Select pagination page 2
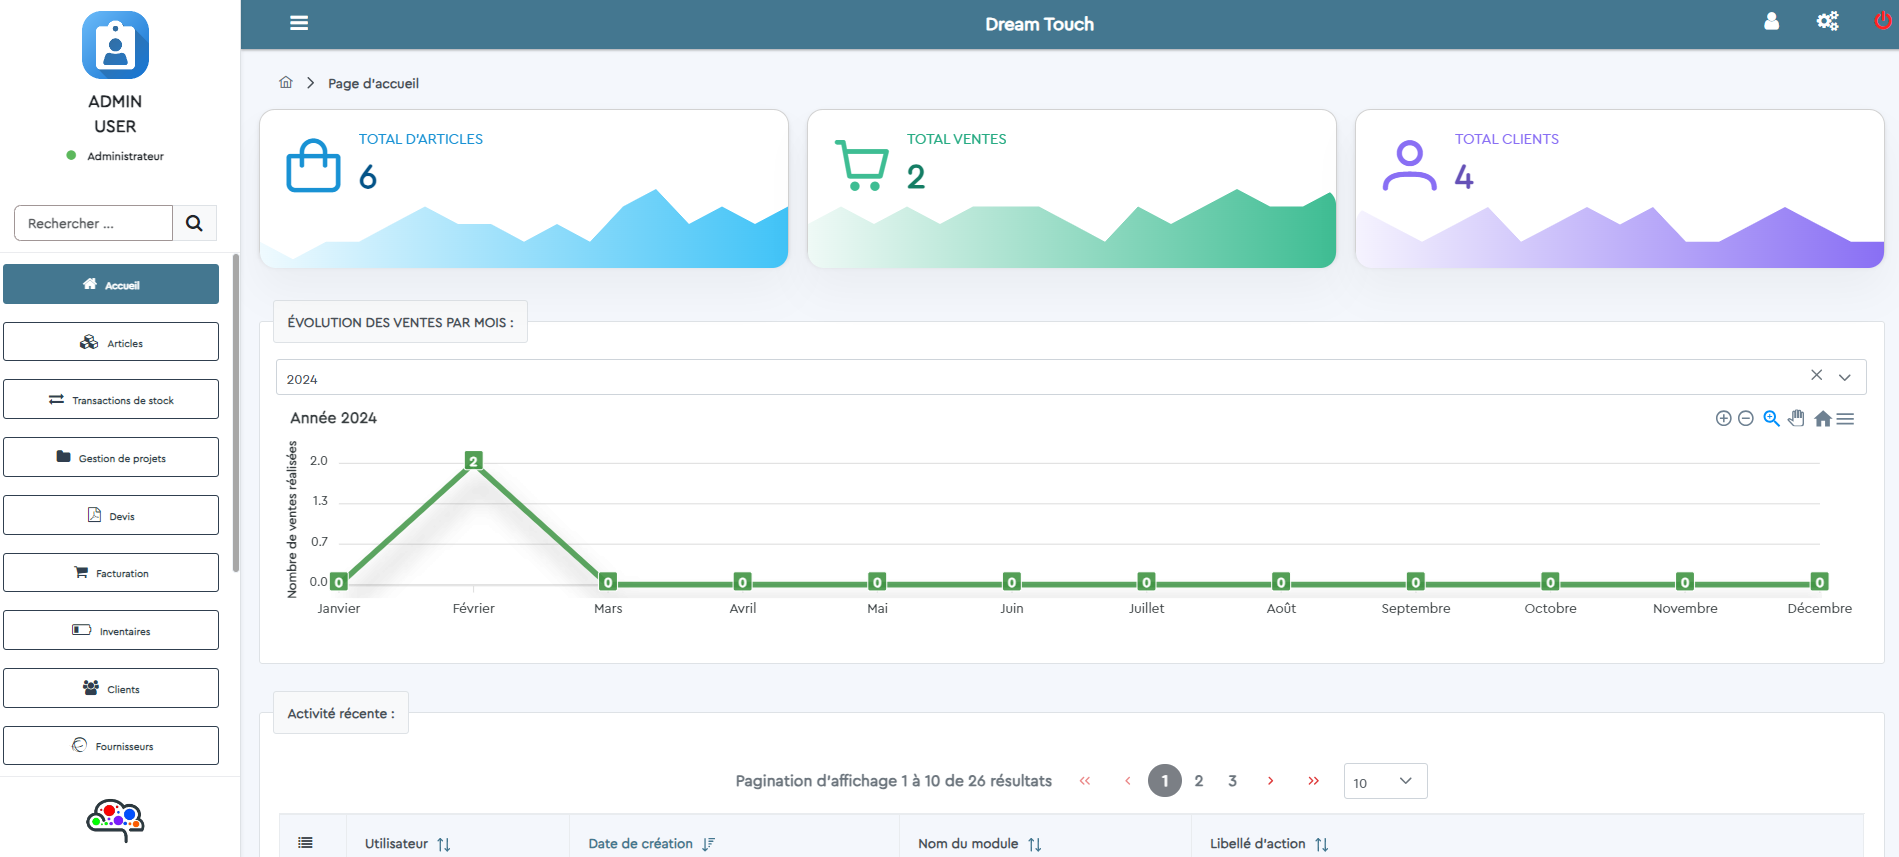Image resolution: width=1899 pixels, height=857 pixels. pos(1199,781)
